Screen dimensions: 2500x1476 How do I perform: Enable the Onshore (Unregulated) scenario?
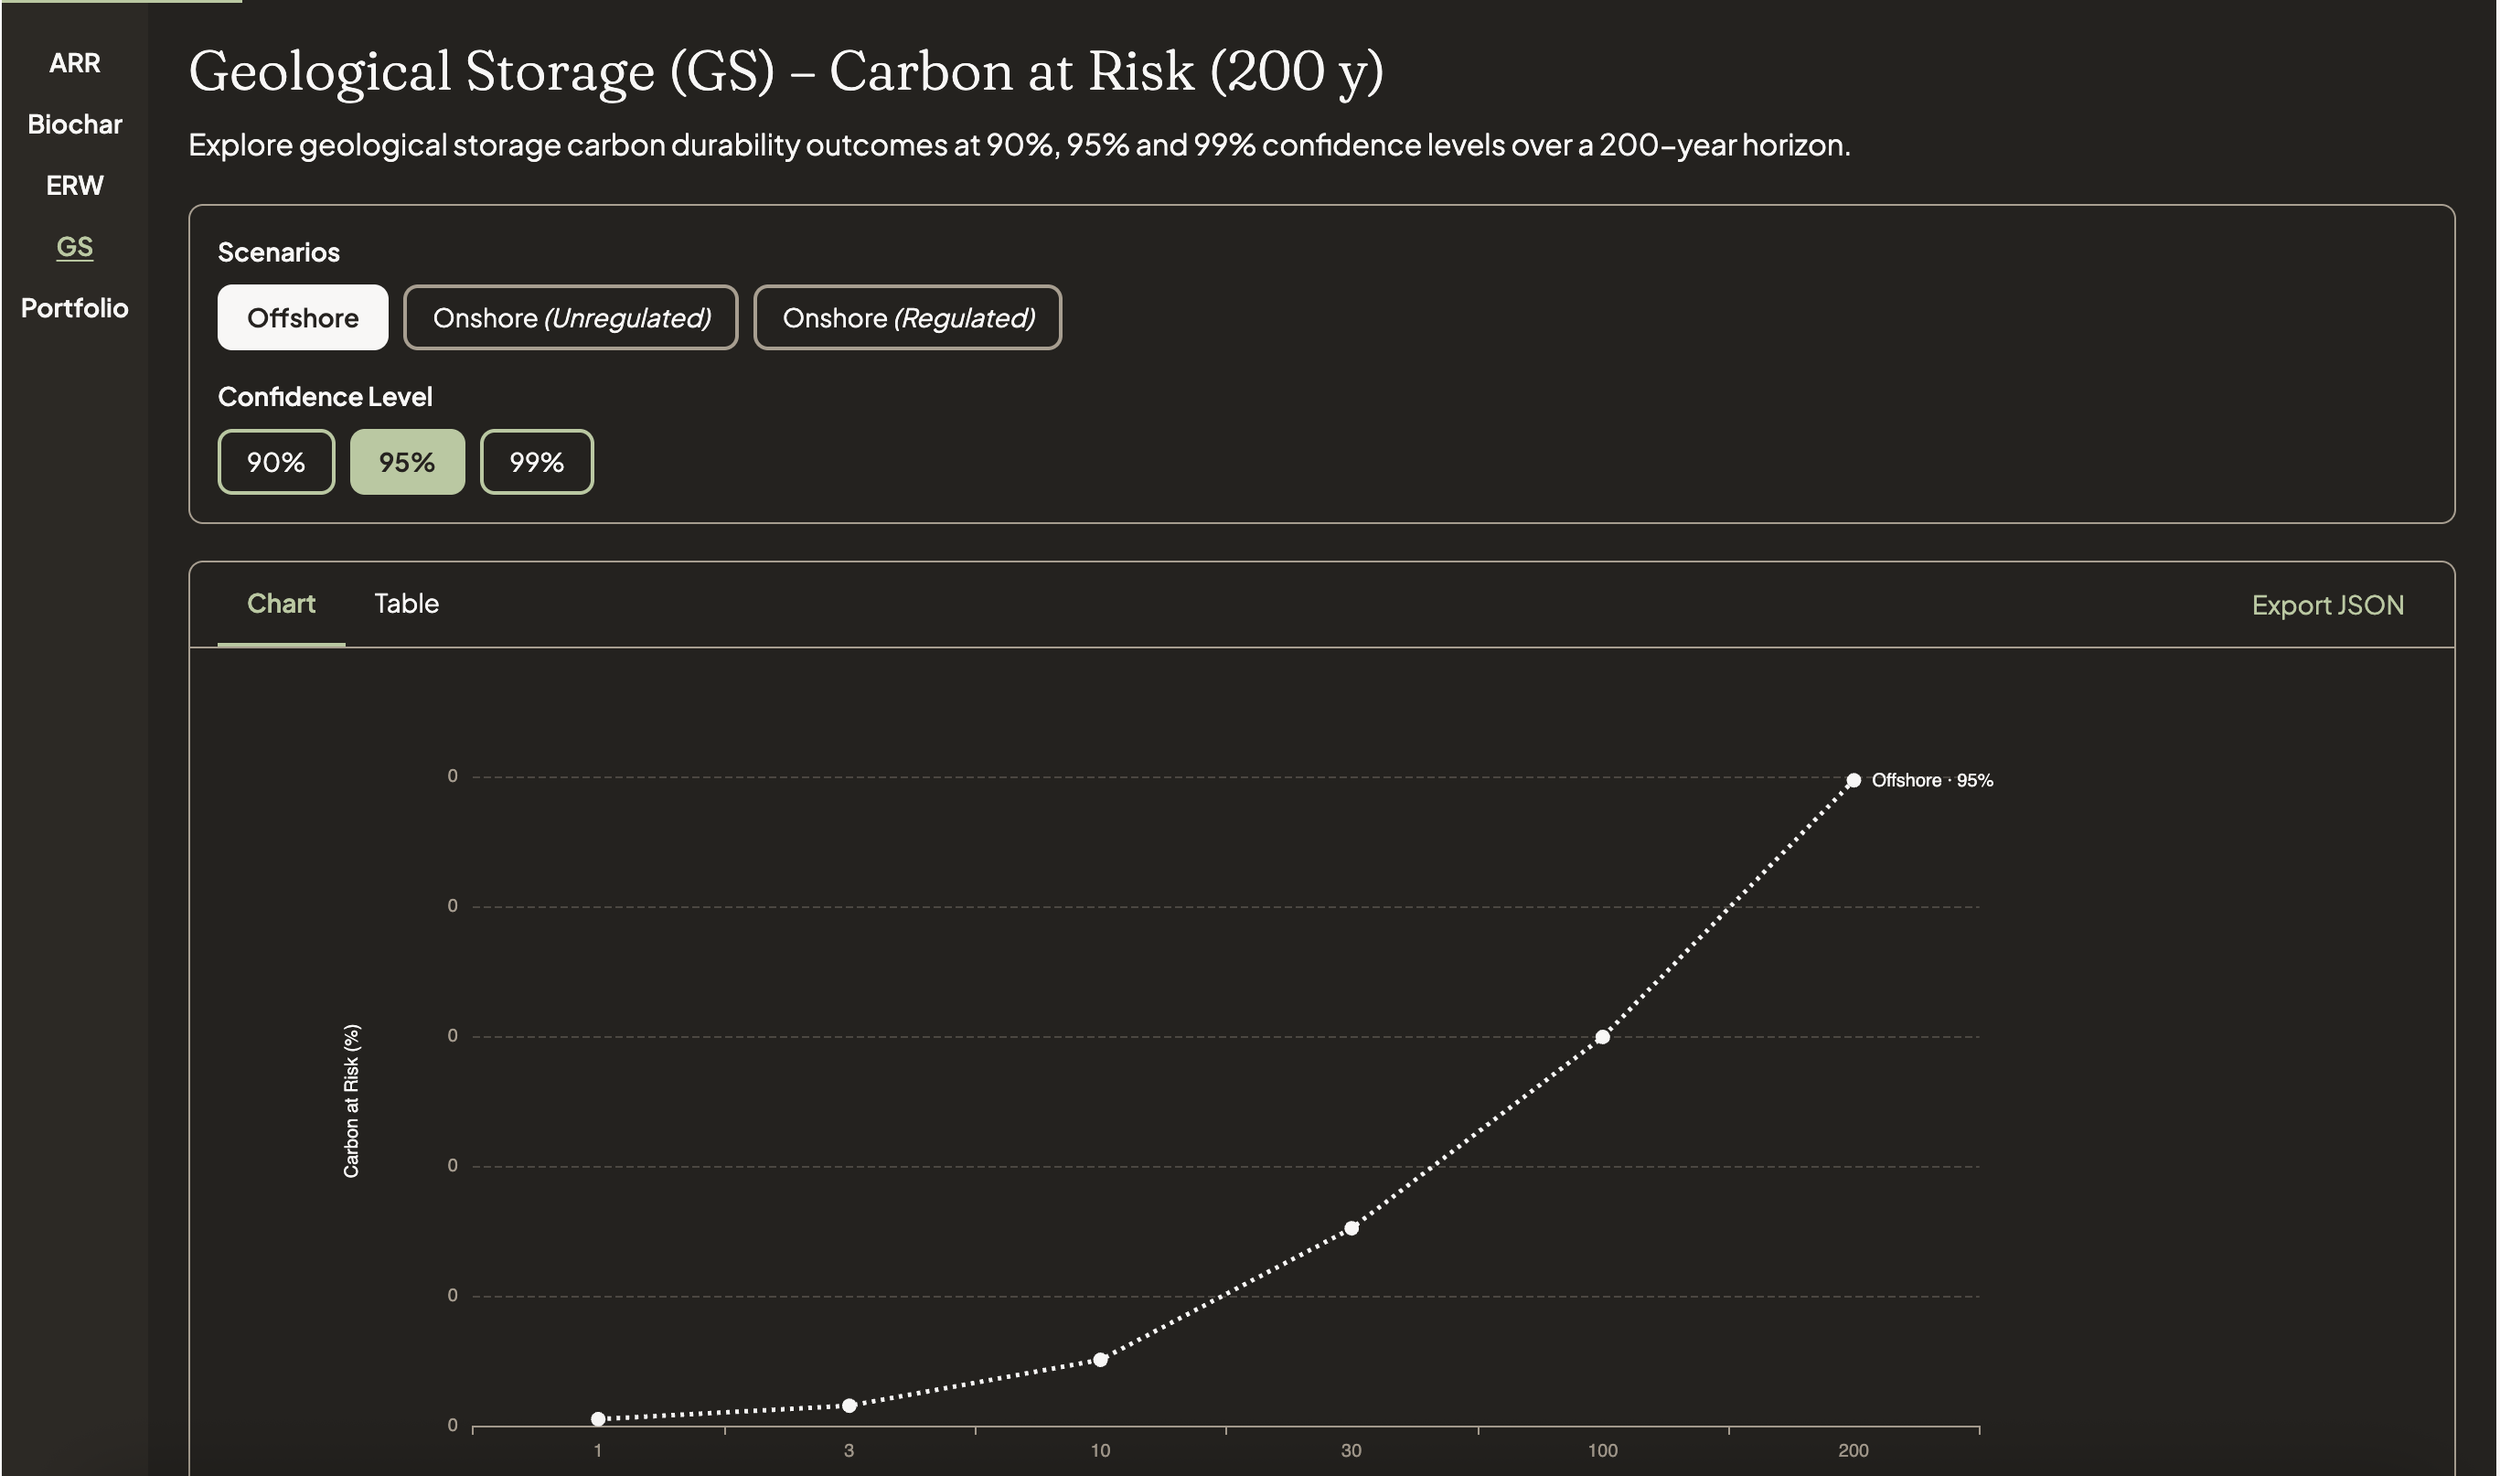tap(572, 317)
